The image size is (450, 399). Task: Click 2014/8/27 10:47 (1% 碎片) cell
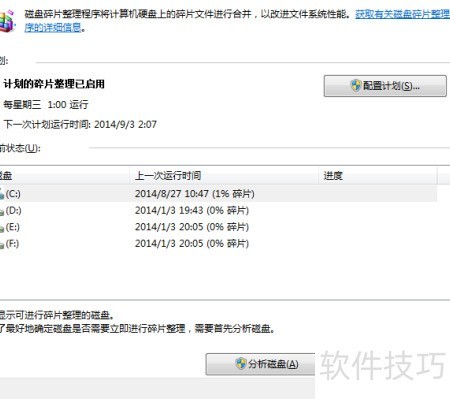click(195, 194)
